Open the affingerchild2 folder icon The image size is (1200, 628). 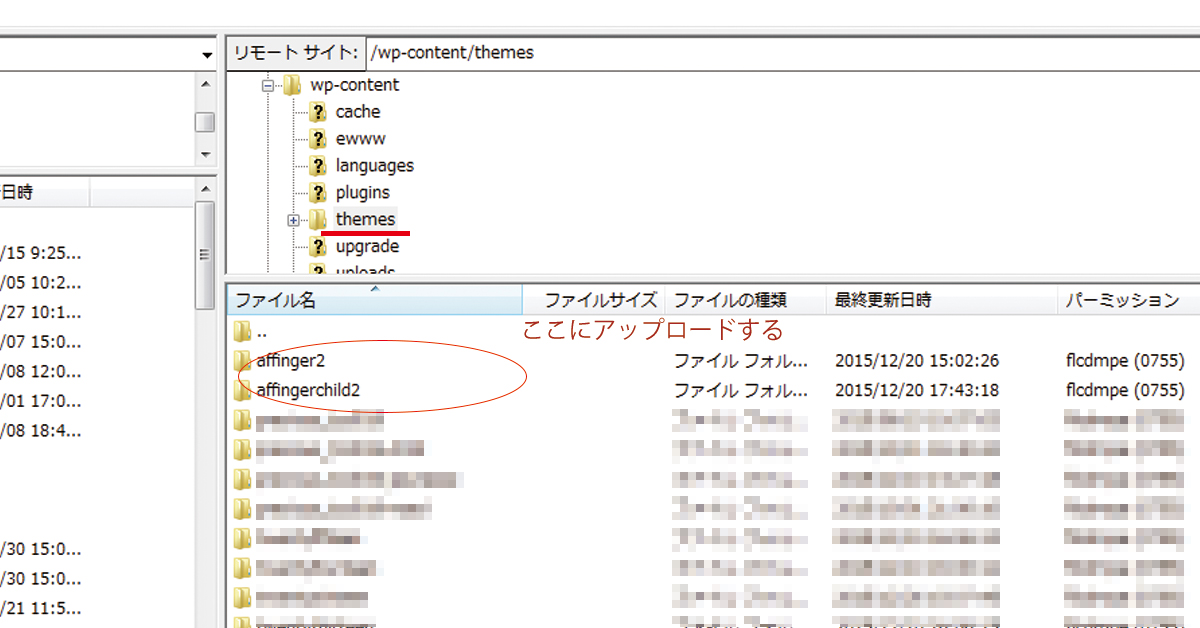(x=243, y=390)
